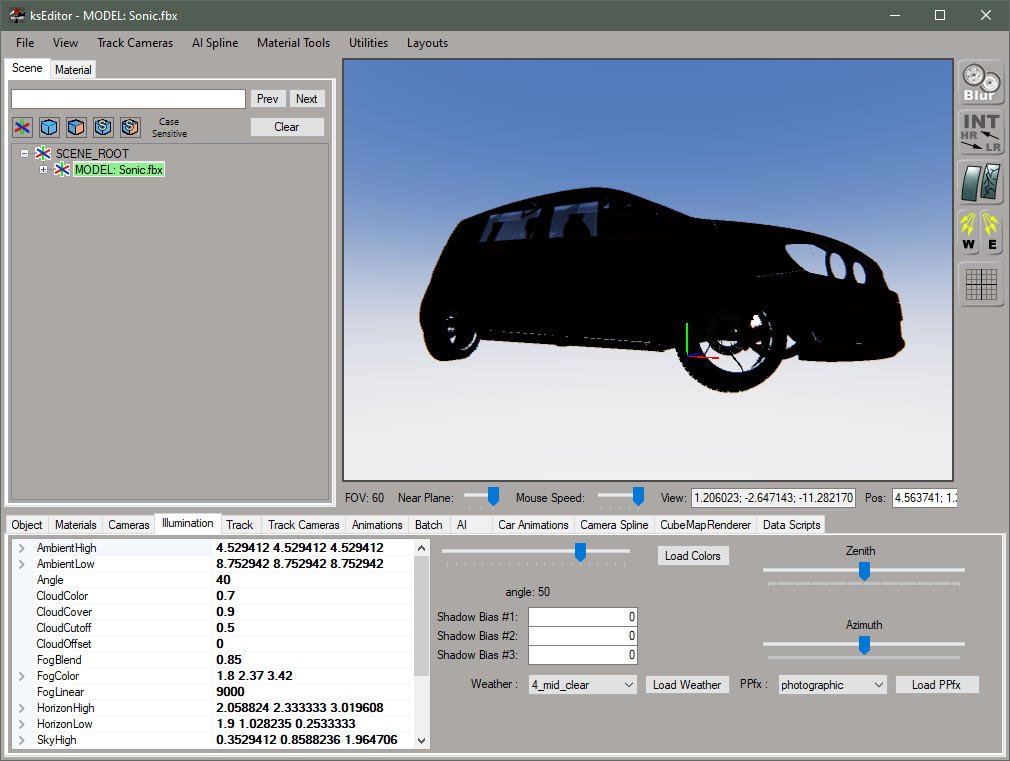The width and height of the screenshot is (1010, 761).
Task: Toggle the grid icon in right toolbar
Action: pos(981,284)
